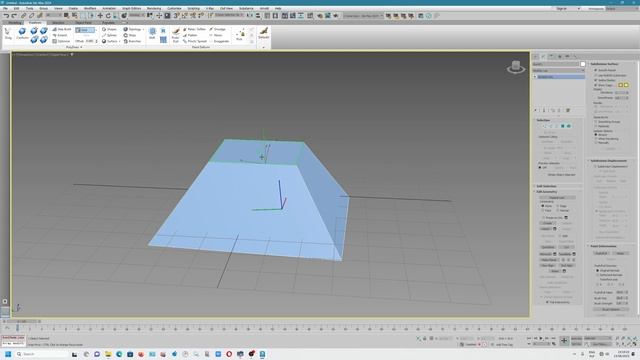
Task: Click the MSmooth button
Action: tap(545, 254)
